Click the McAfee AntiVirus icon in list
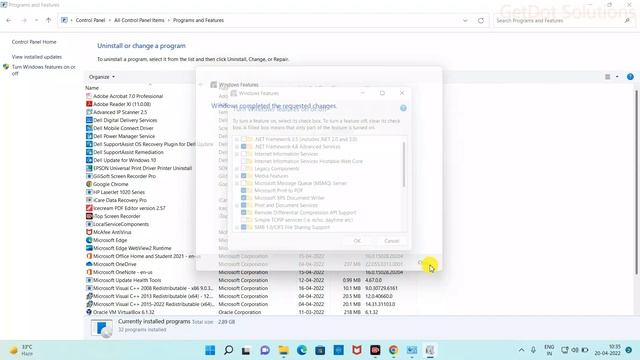640x360 pixels. [x=89, y=232]
